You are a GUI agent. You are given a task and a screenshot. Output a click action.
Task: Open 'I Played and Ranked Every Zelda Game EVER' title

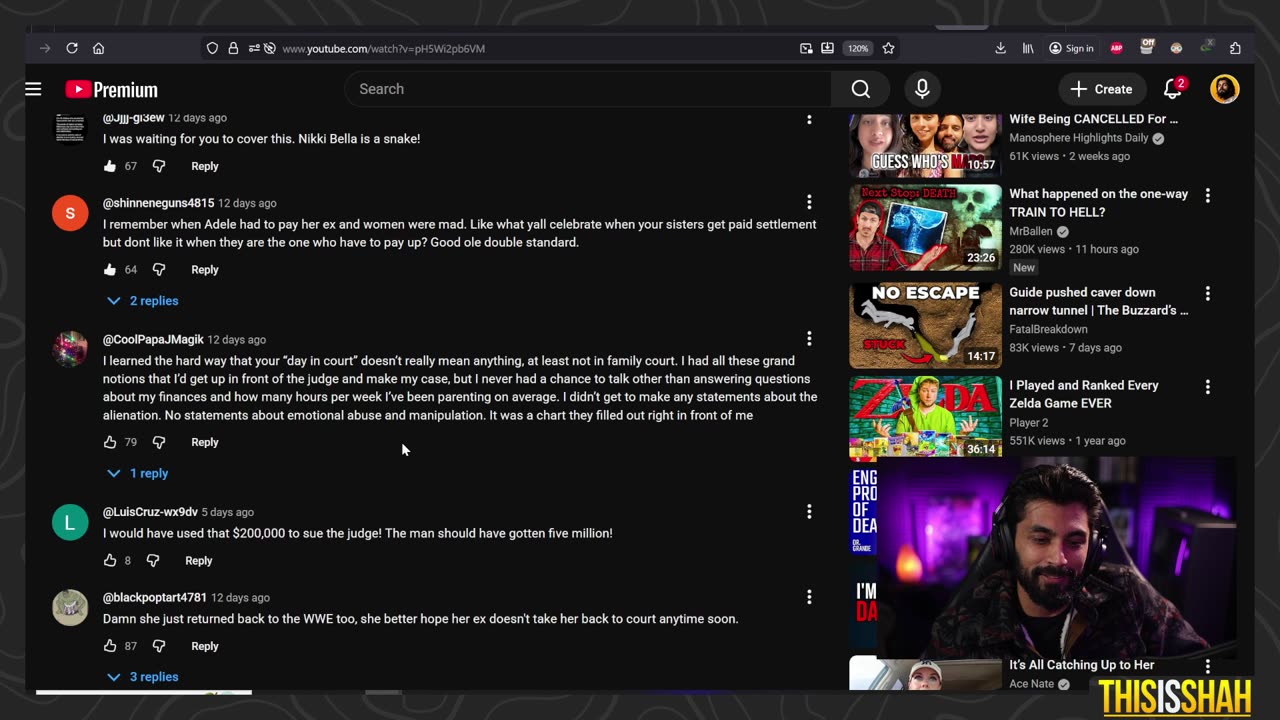[1084, 394]
